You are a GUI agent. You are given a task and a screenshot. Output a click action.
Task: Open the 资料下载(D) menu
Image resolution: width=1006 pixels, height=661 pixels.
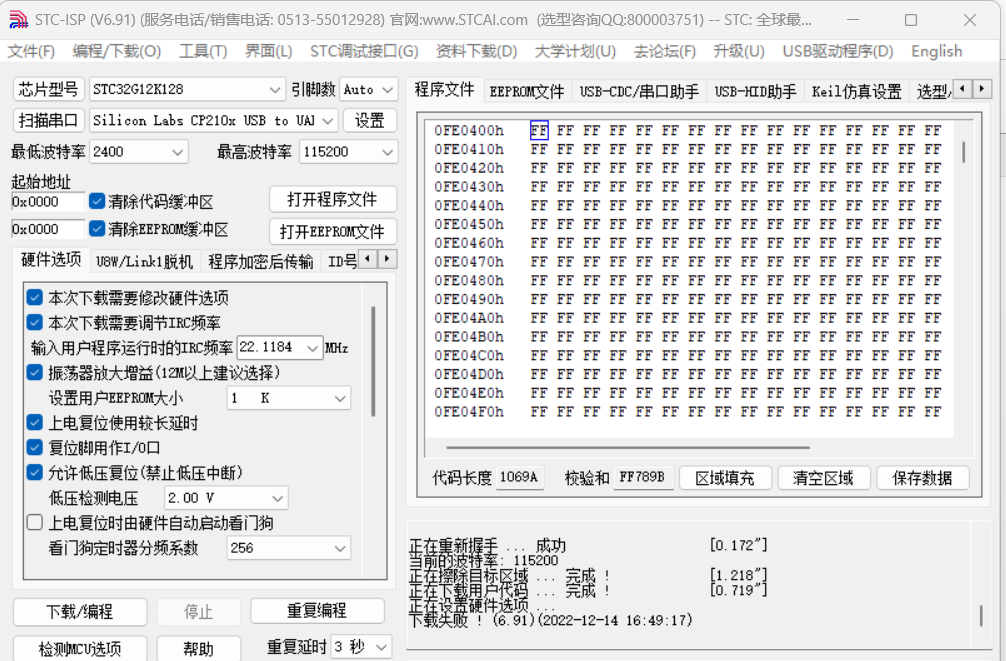(476, 51)
